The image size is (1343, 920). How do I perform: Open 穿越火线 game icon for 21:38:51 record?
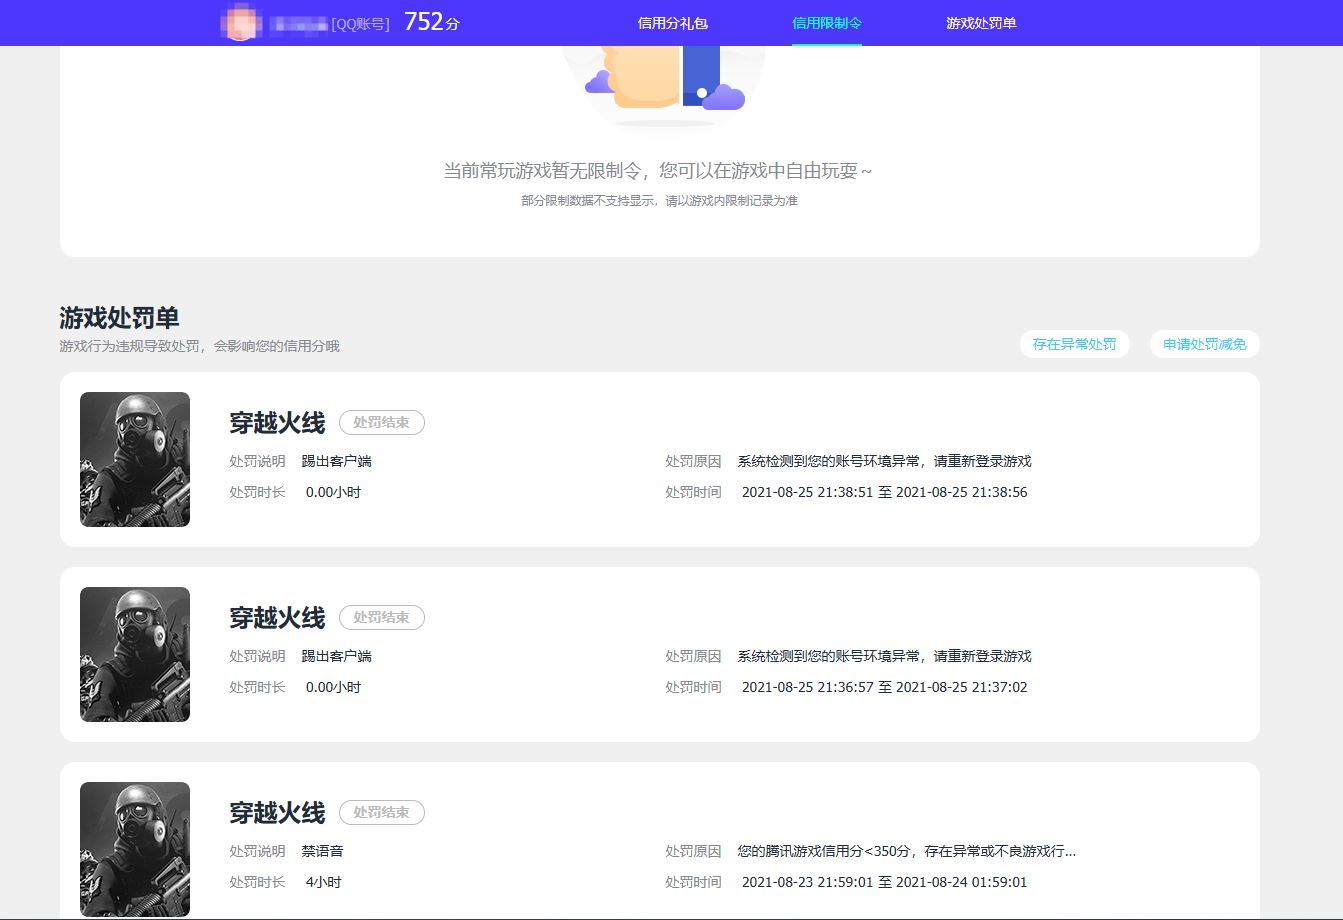point(135,459)
